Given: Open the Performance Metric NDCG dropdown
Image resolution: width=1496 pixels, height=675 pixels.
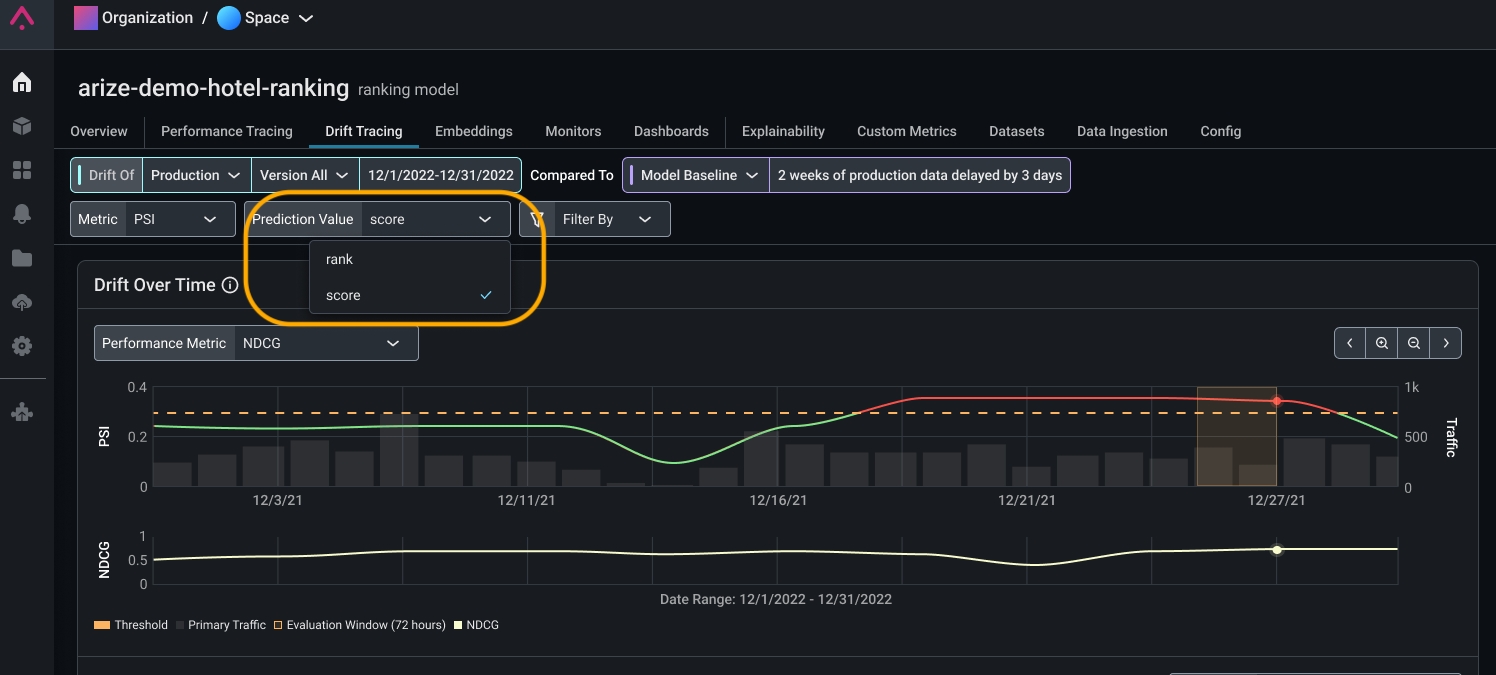Looking at the screenshot, I should click(x=256, y=343).
